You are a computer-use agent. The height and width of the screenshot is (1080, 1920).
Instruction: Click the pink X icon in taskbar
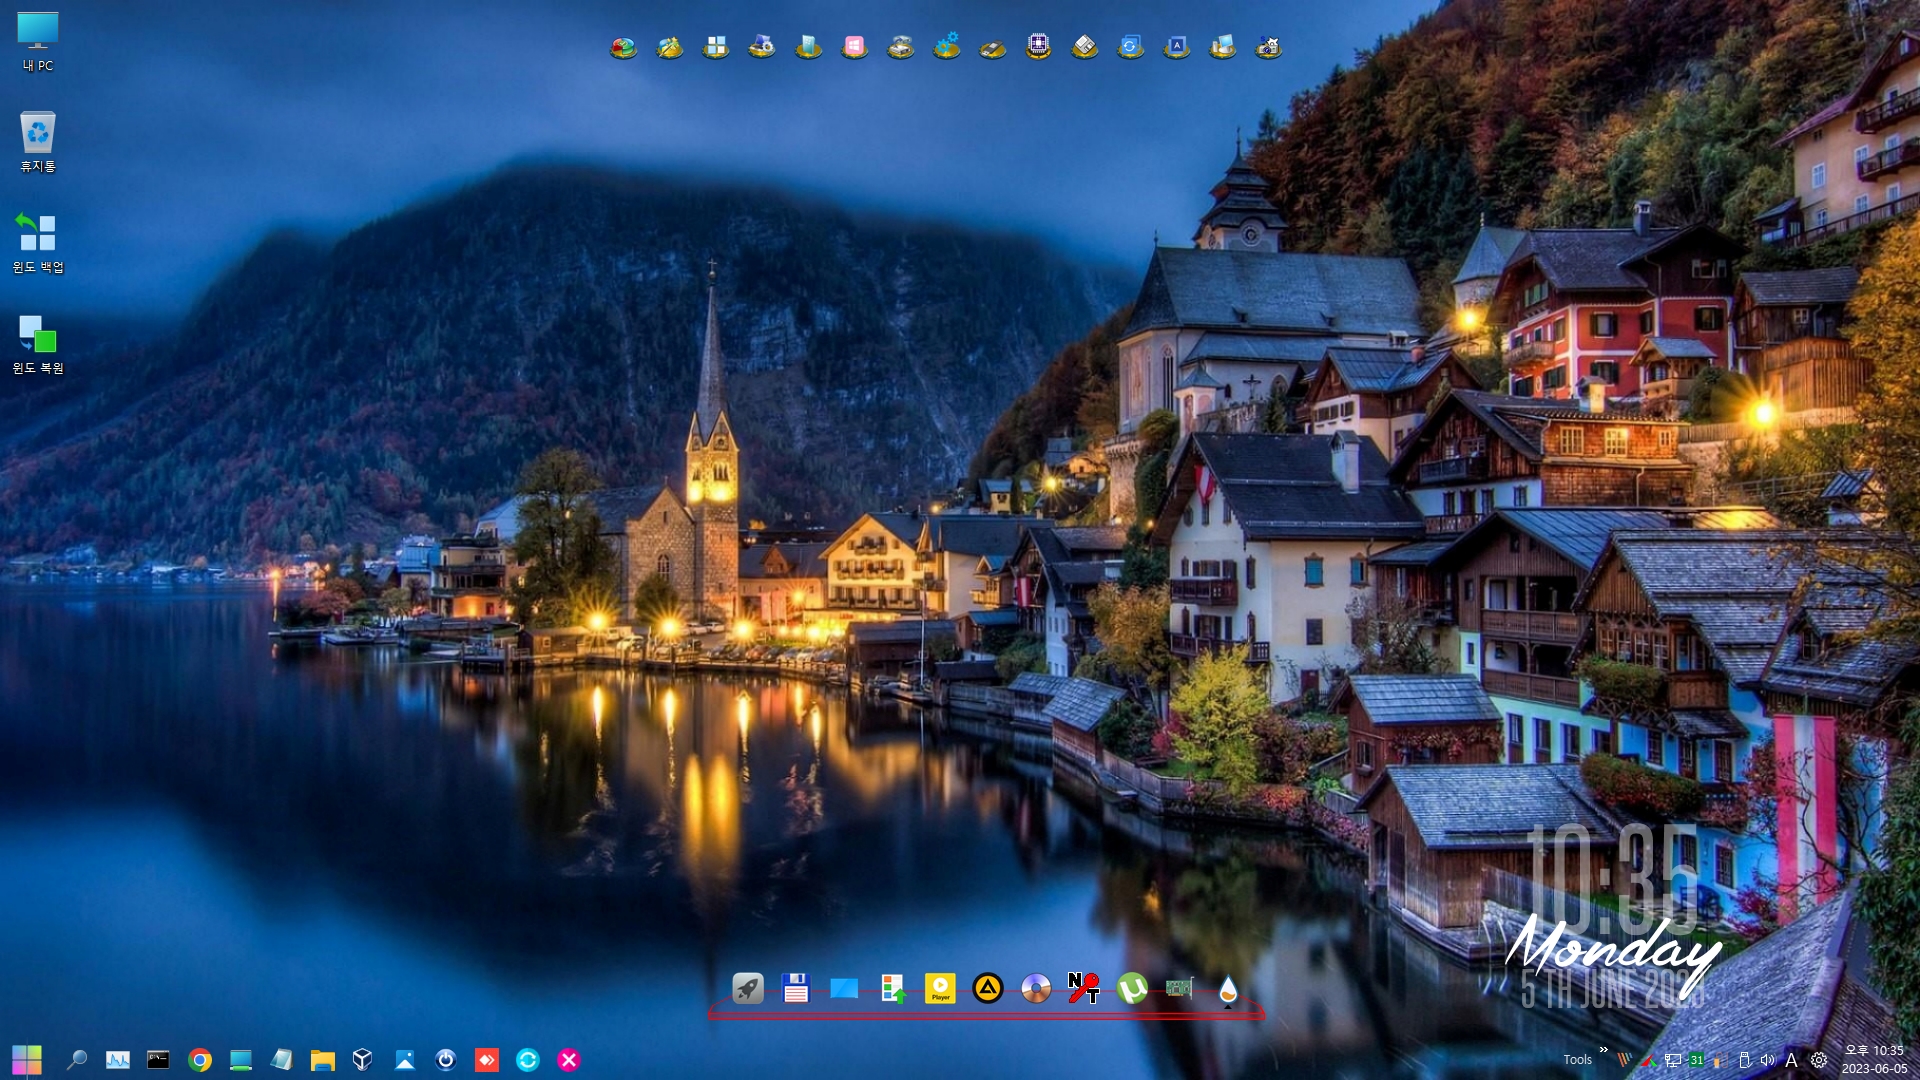coord(569,1060)
